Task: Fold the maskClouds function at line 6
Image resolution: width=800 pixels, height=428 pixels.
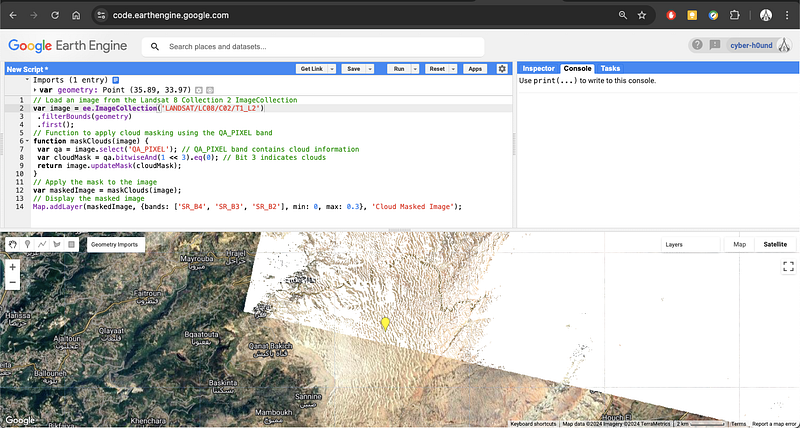Action: pos(27,141)
